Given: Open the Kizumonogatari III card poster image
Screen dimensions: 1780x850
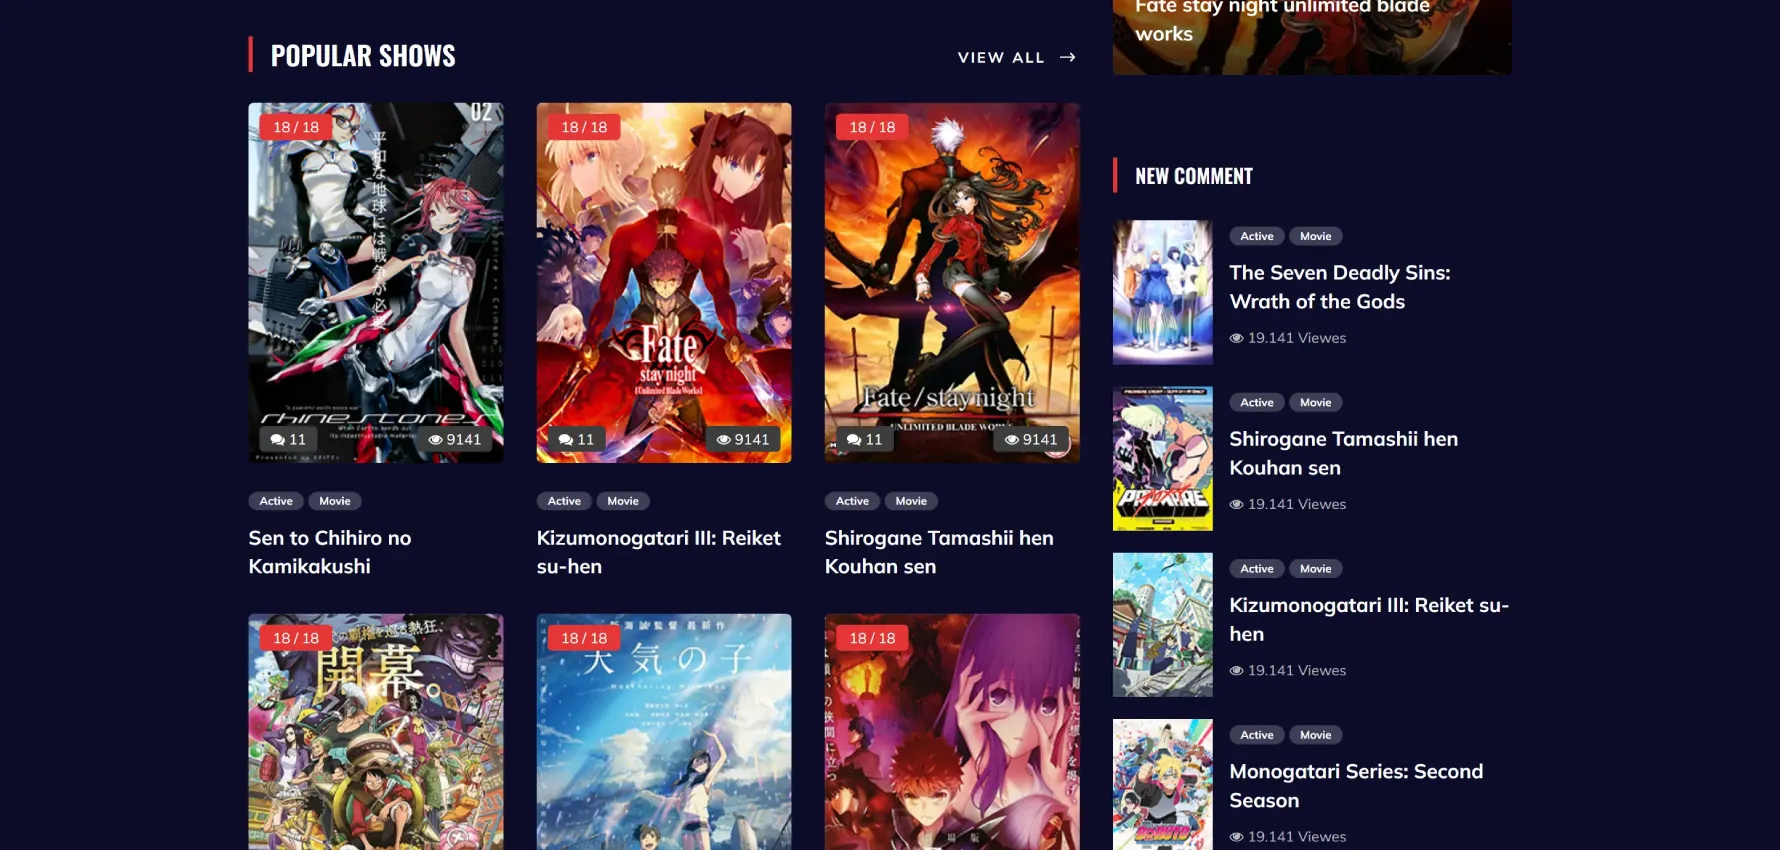Looking at the screenshot, I should click(x=664, y=283).
